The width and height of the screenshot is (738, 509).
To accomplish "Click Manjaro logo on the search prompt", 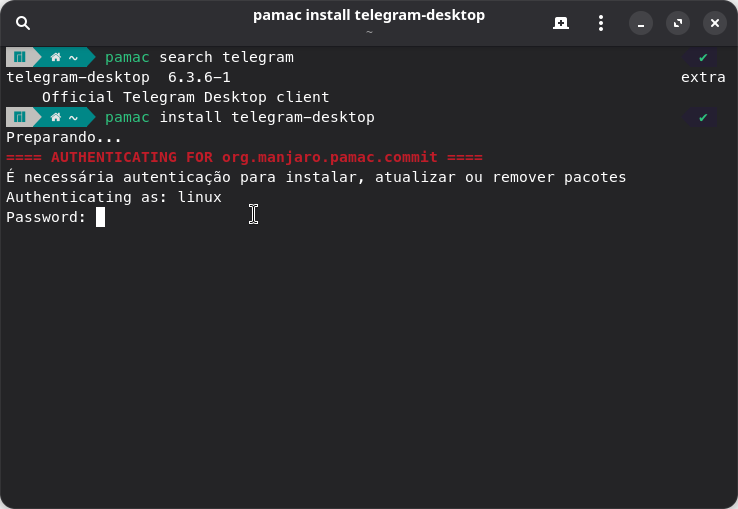I will point(20,58).
